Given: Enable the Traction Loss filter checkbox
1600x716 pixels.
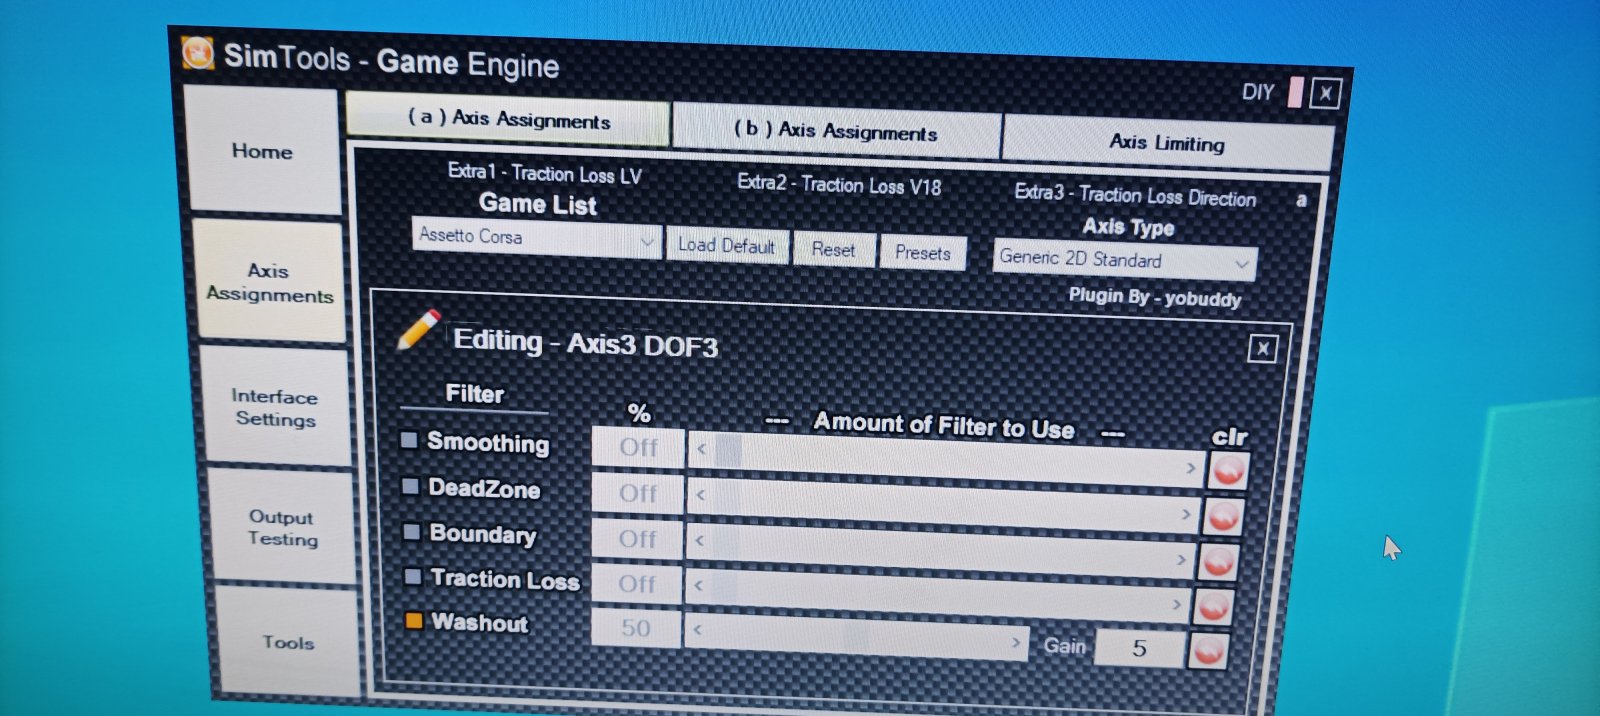Looking at the screenshot, I should click(x=412, y=576).
